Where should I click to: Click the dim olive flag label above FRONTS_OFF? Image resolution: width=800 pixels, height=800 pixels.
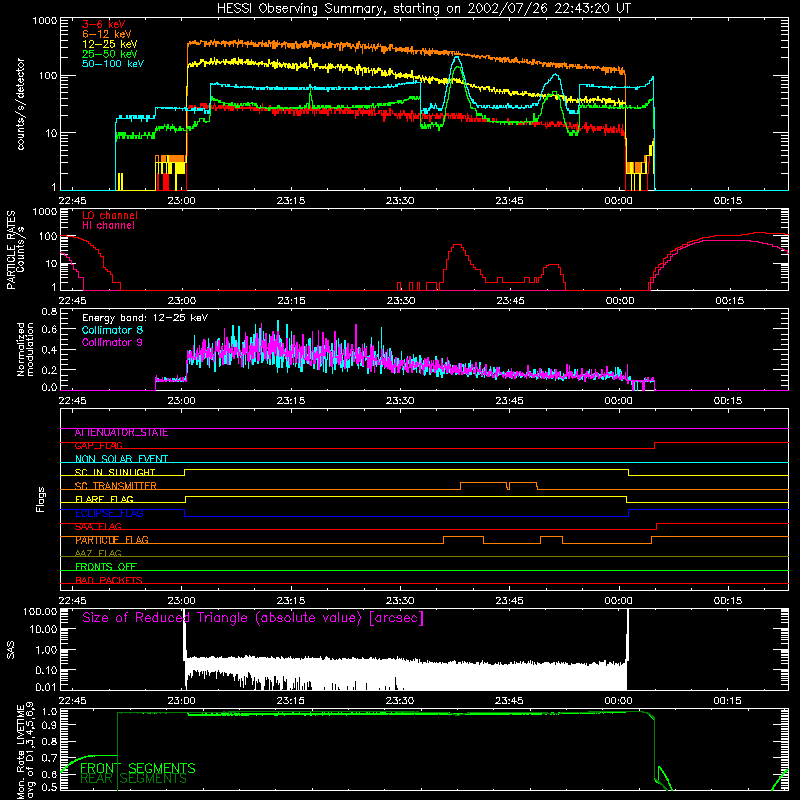coord(98,554)
